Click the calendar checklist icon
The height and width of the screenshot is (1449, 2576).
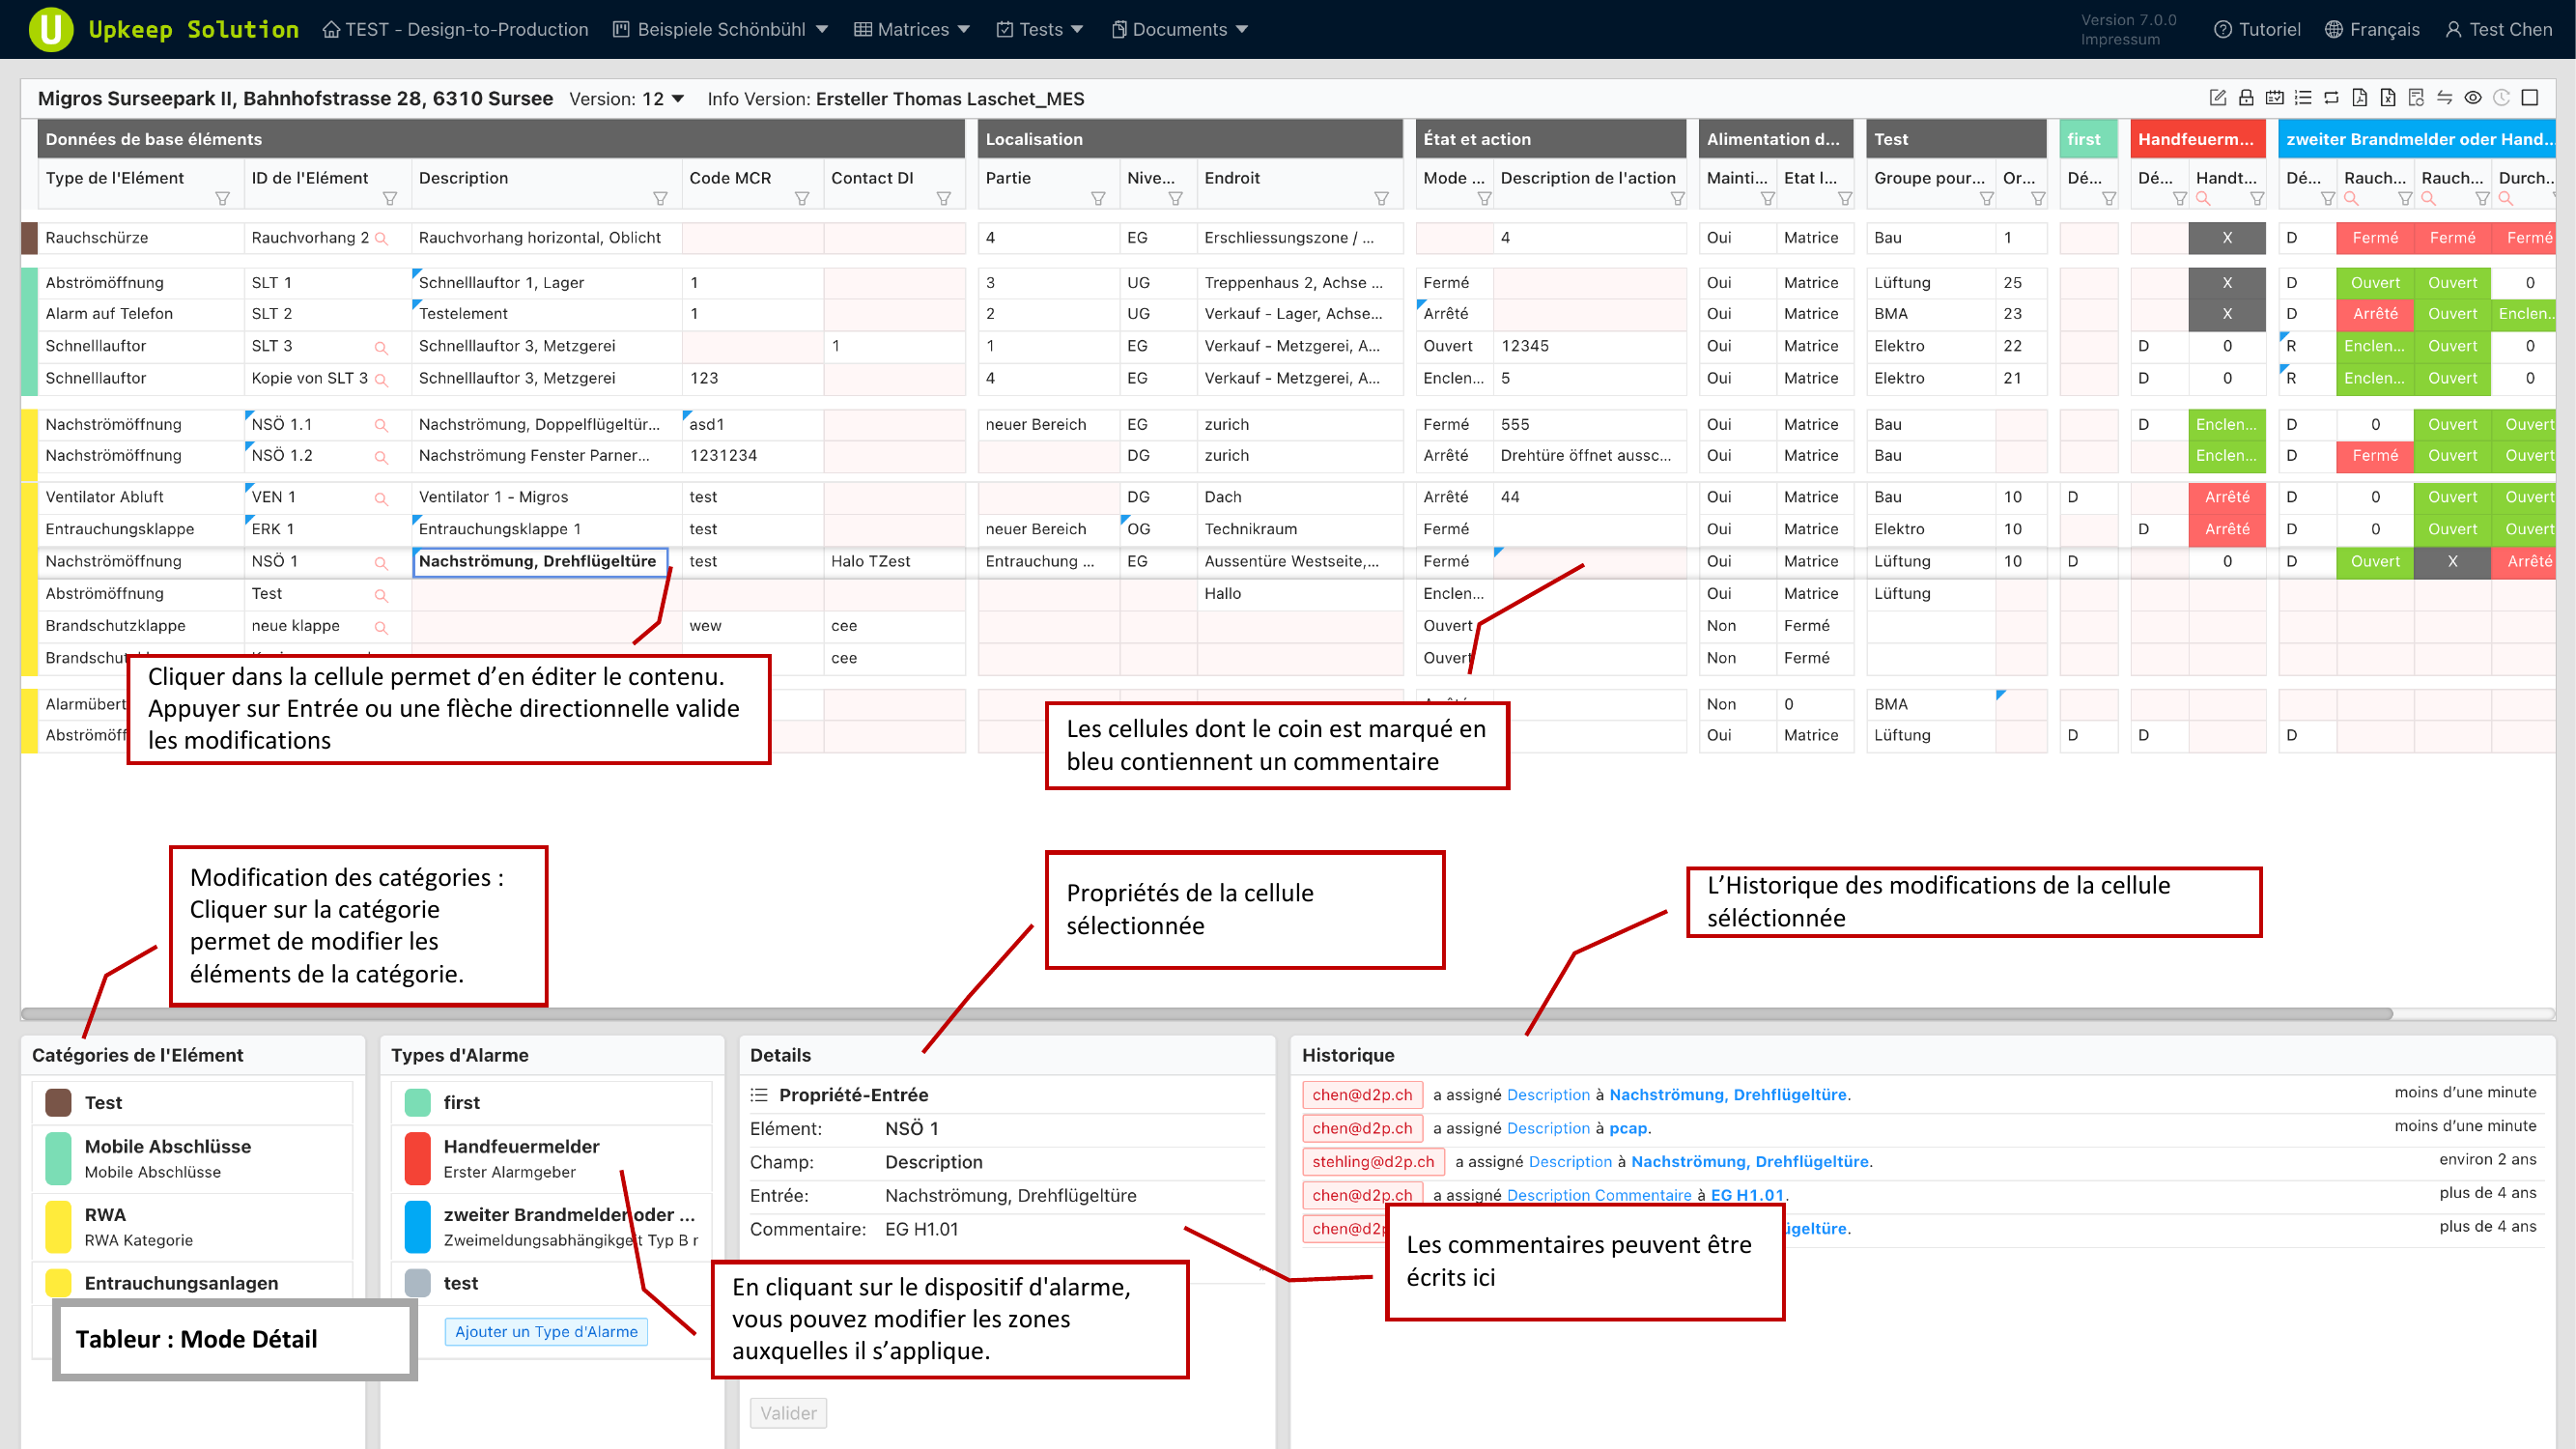pos(2274,98)
